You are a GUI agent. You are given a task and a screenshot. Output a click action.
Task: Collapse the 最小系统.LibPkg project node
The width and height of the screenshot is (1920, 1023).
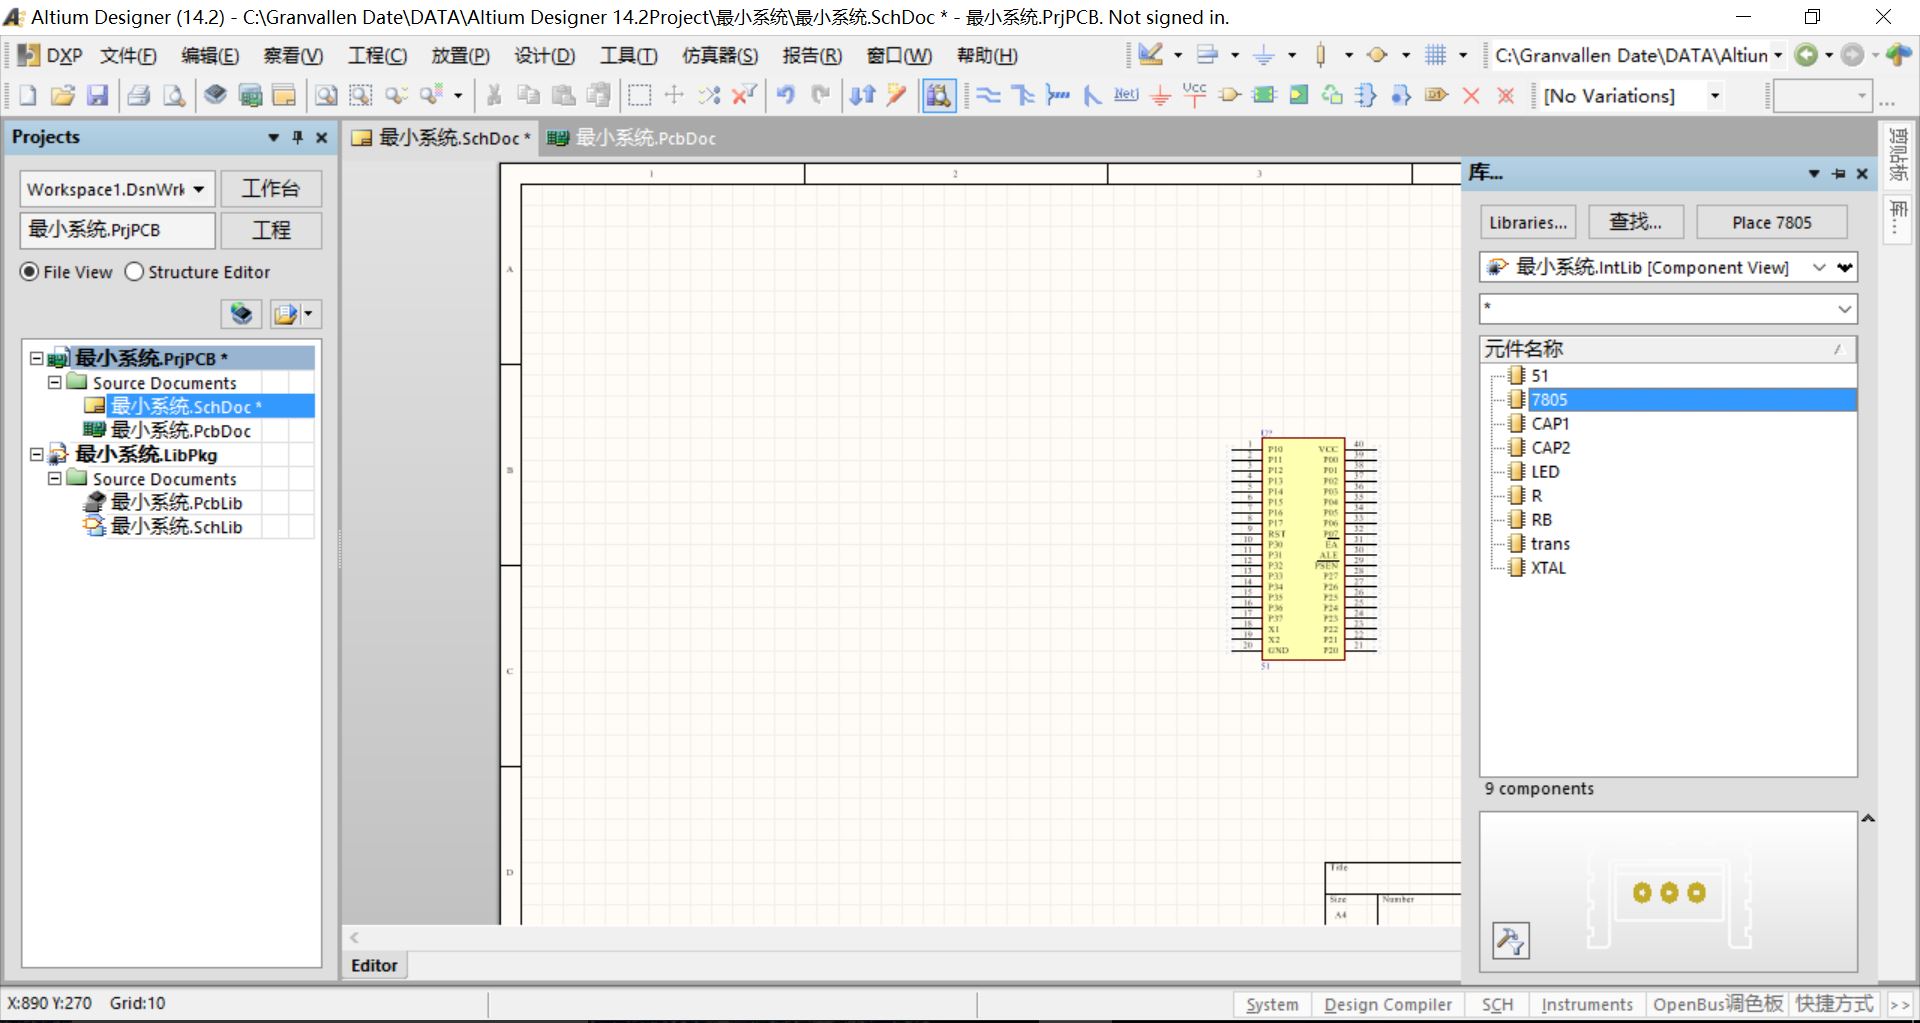tap(37, 454)
